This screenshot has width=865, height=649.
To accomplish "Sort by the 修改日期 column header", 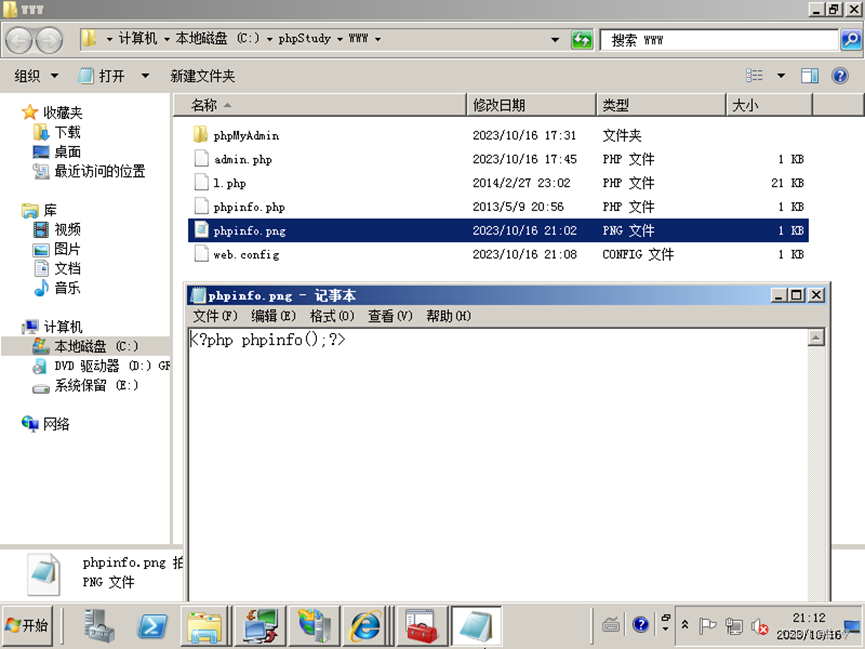I will 532,105.
